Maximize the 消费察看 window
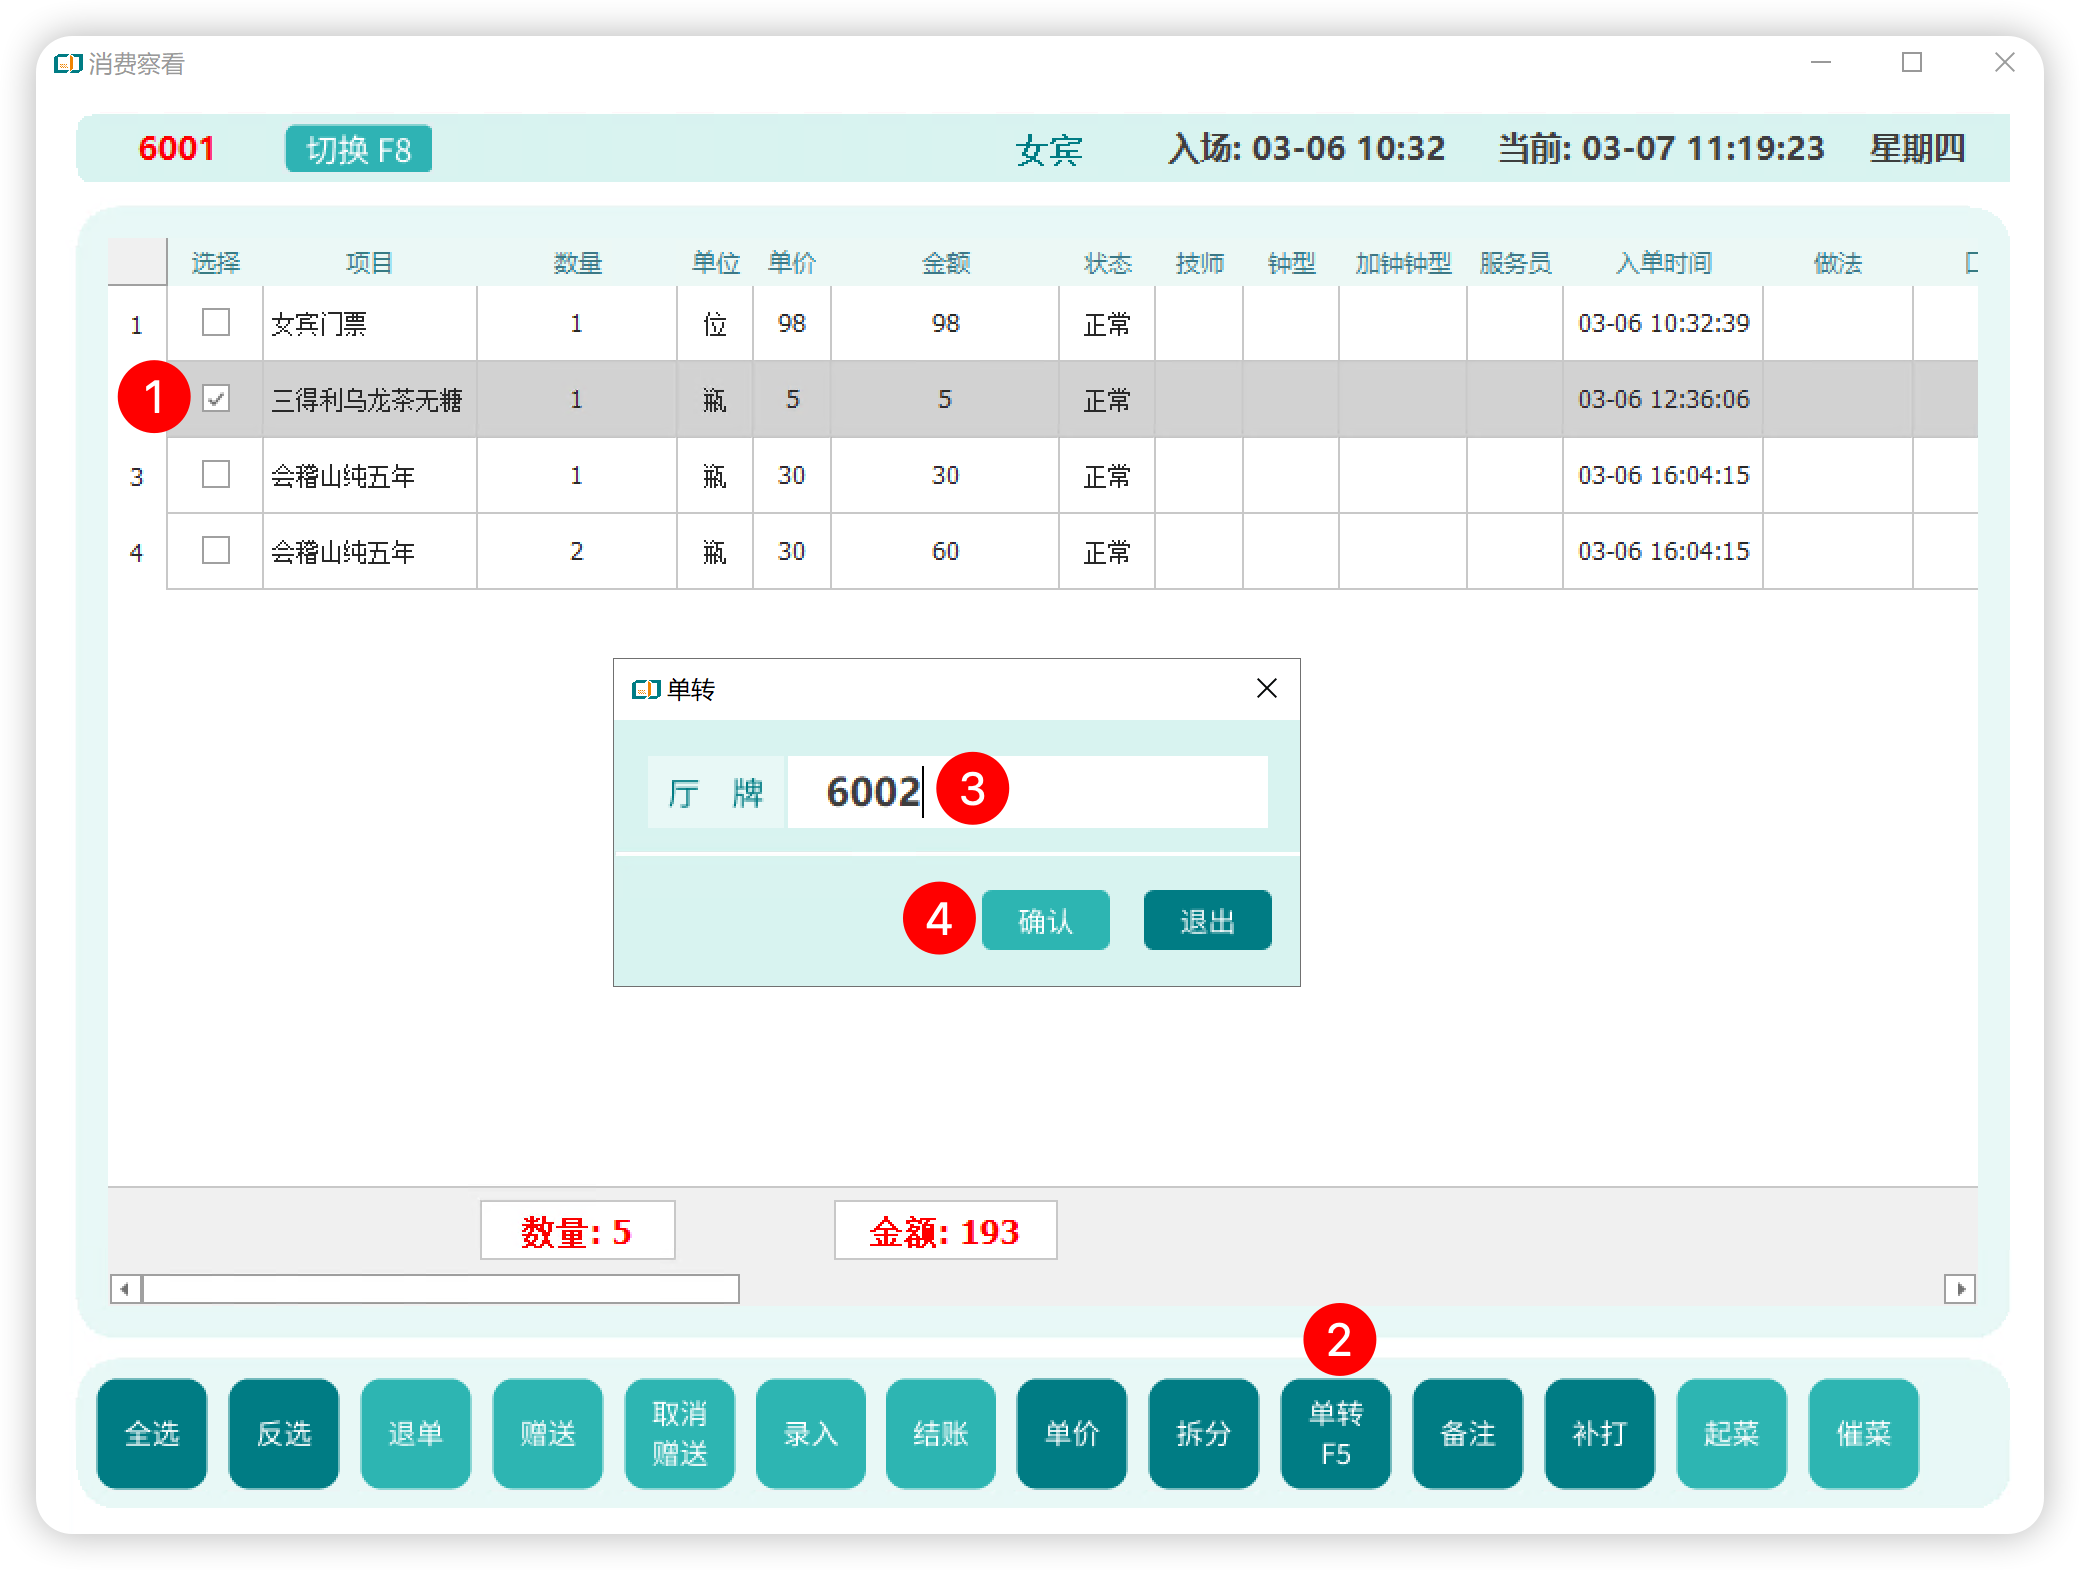This screenshot has height=1570, width=2080. [1912, 63]
